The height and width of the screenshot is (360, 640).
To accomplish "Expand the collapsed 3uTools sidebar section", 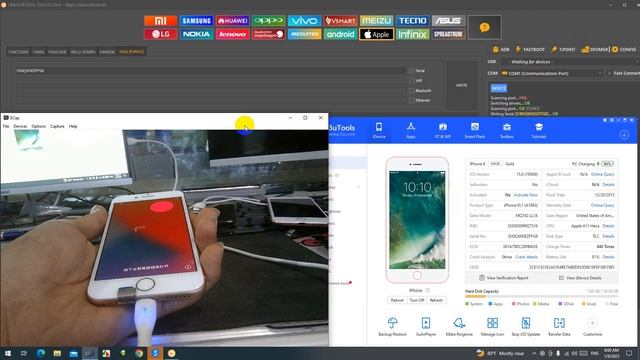I will point(358,187).
